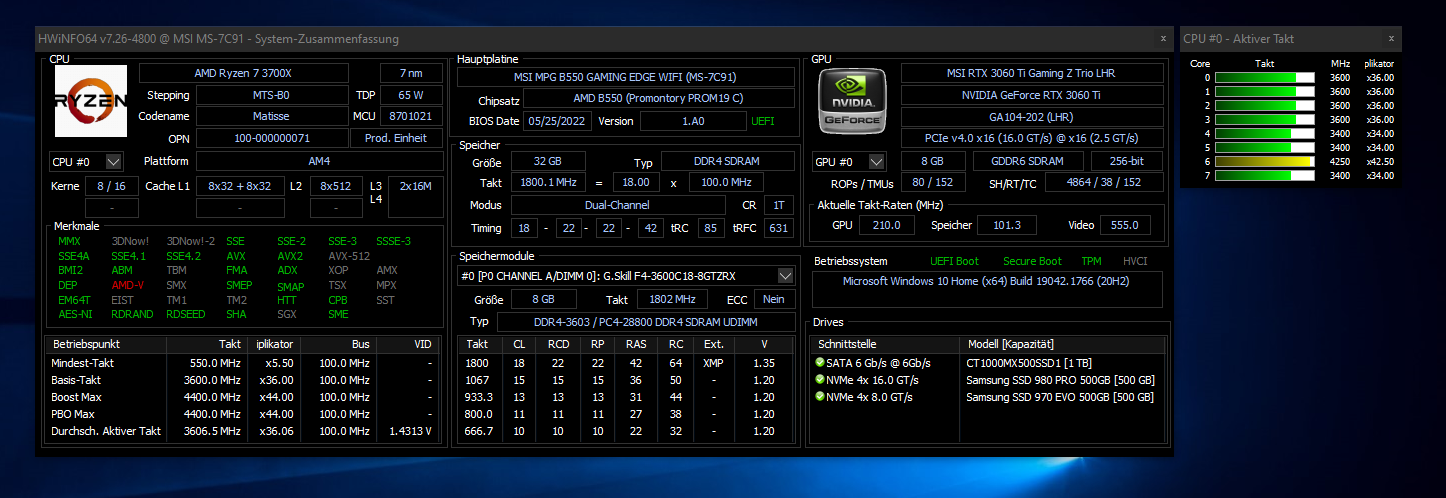1446x498 pixels.
Task: Select the 1067 timing row in memory table
Action: coord(626,380)
